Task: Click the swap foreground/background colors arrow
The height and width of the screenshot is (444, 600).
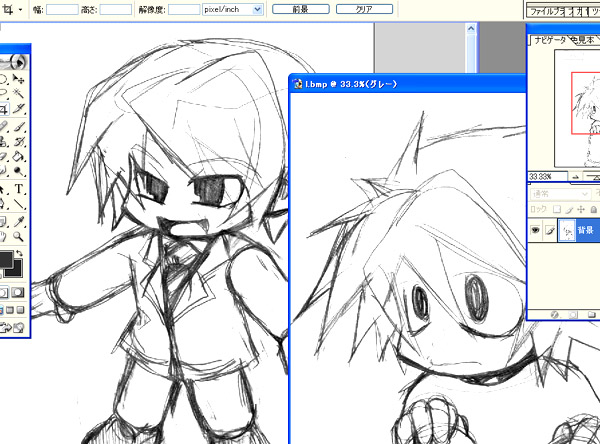Action: [x=19, y=253]
